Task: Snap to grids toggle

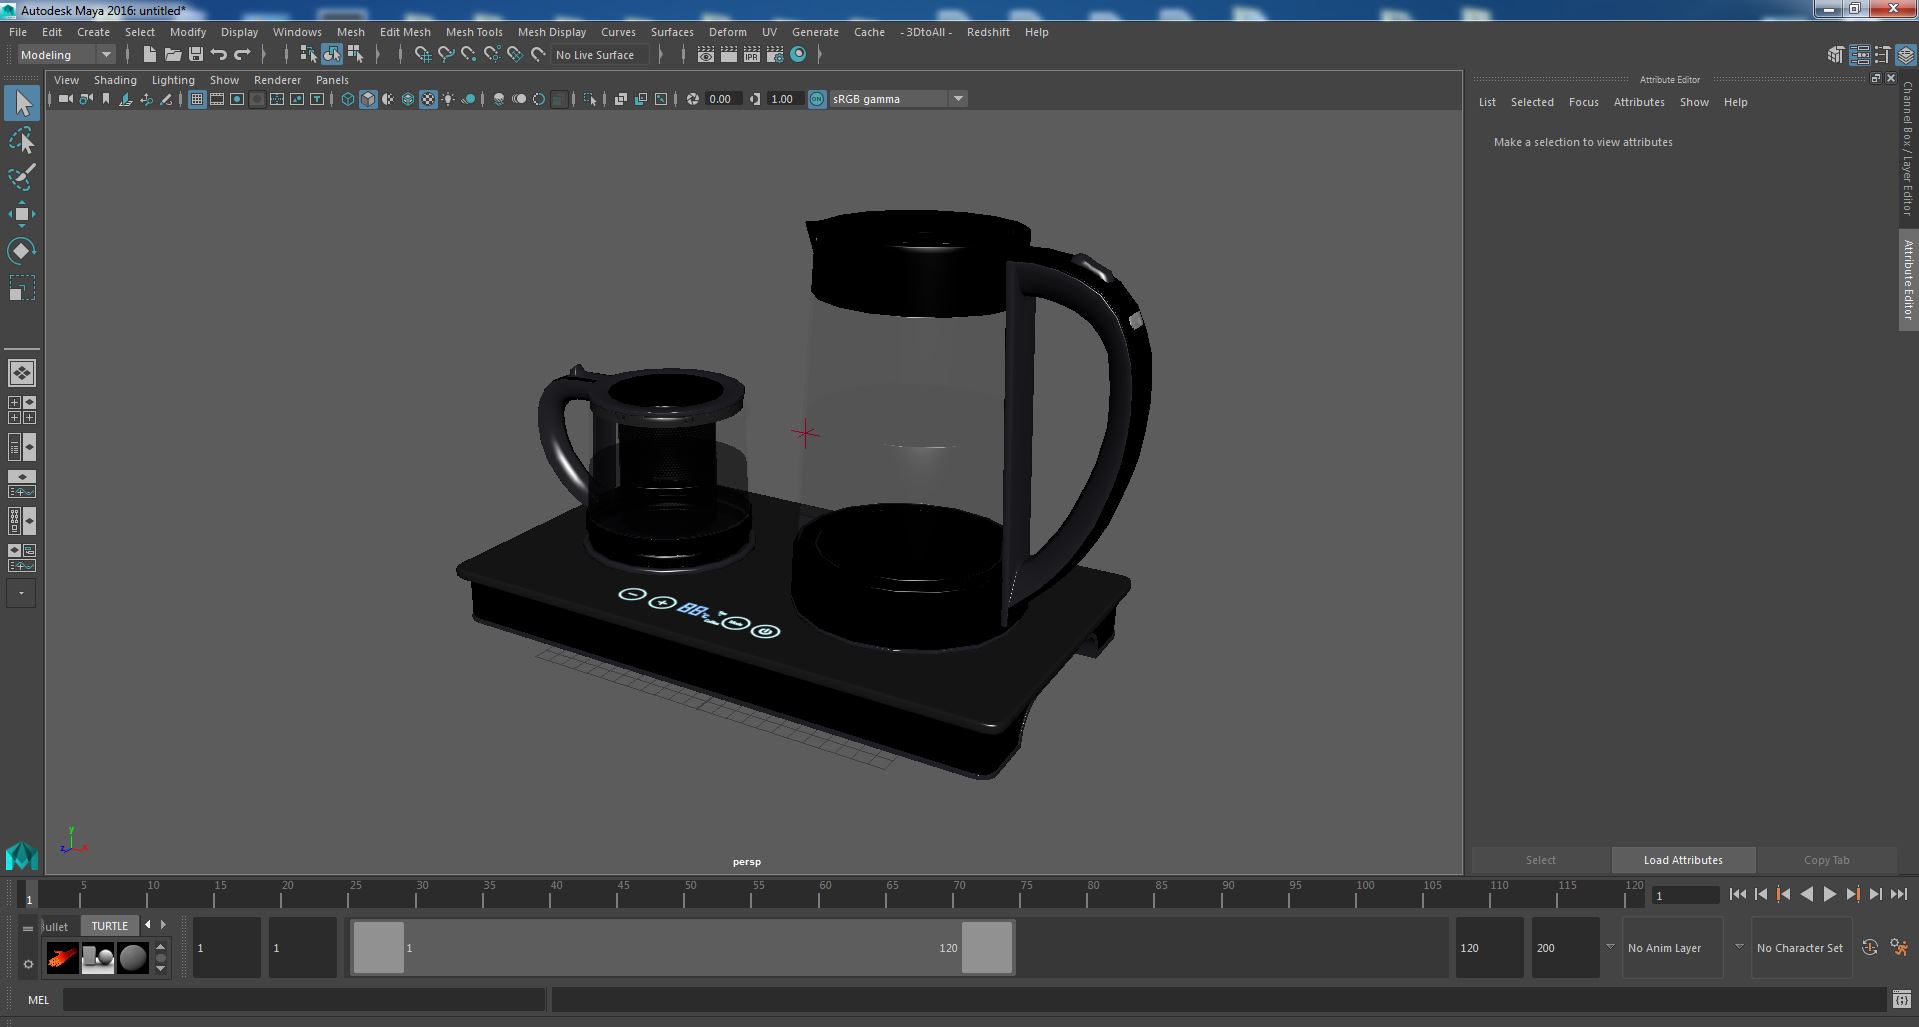Action: point(423,55)
